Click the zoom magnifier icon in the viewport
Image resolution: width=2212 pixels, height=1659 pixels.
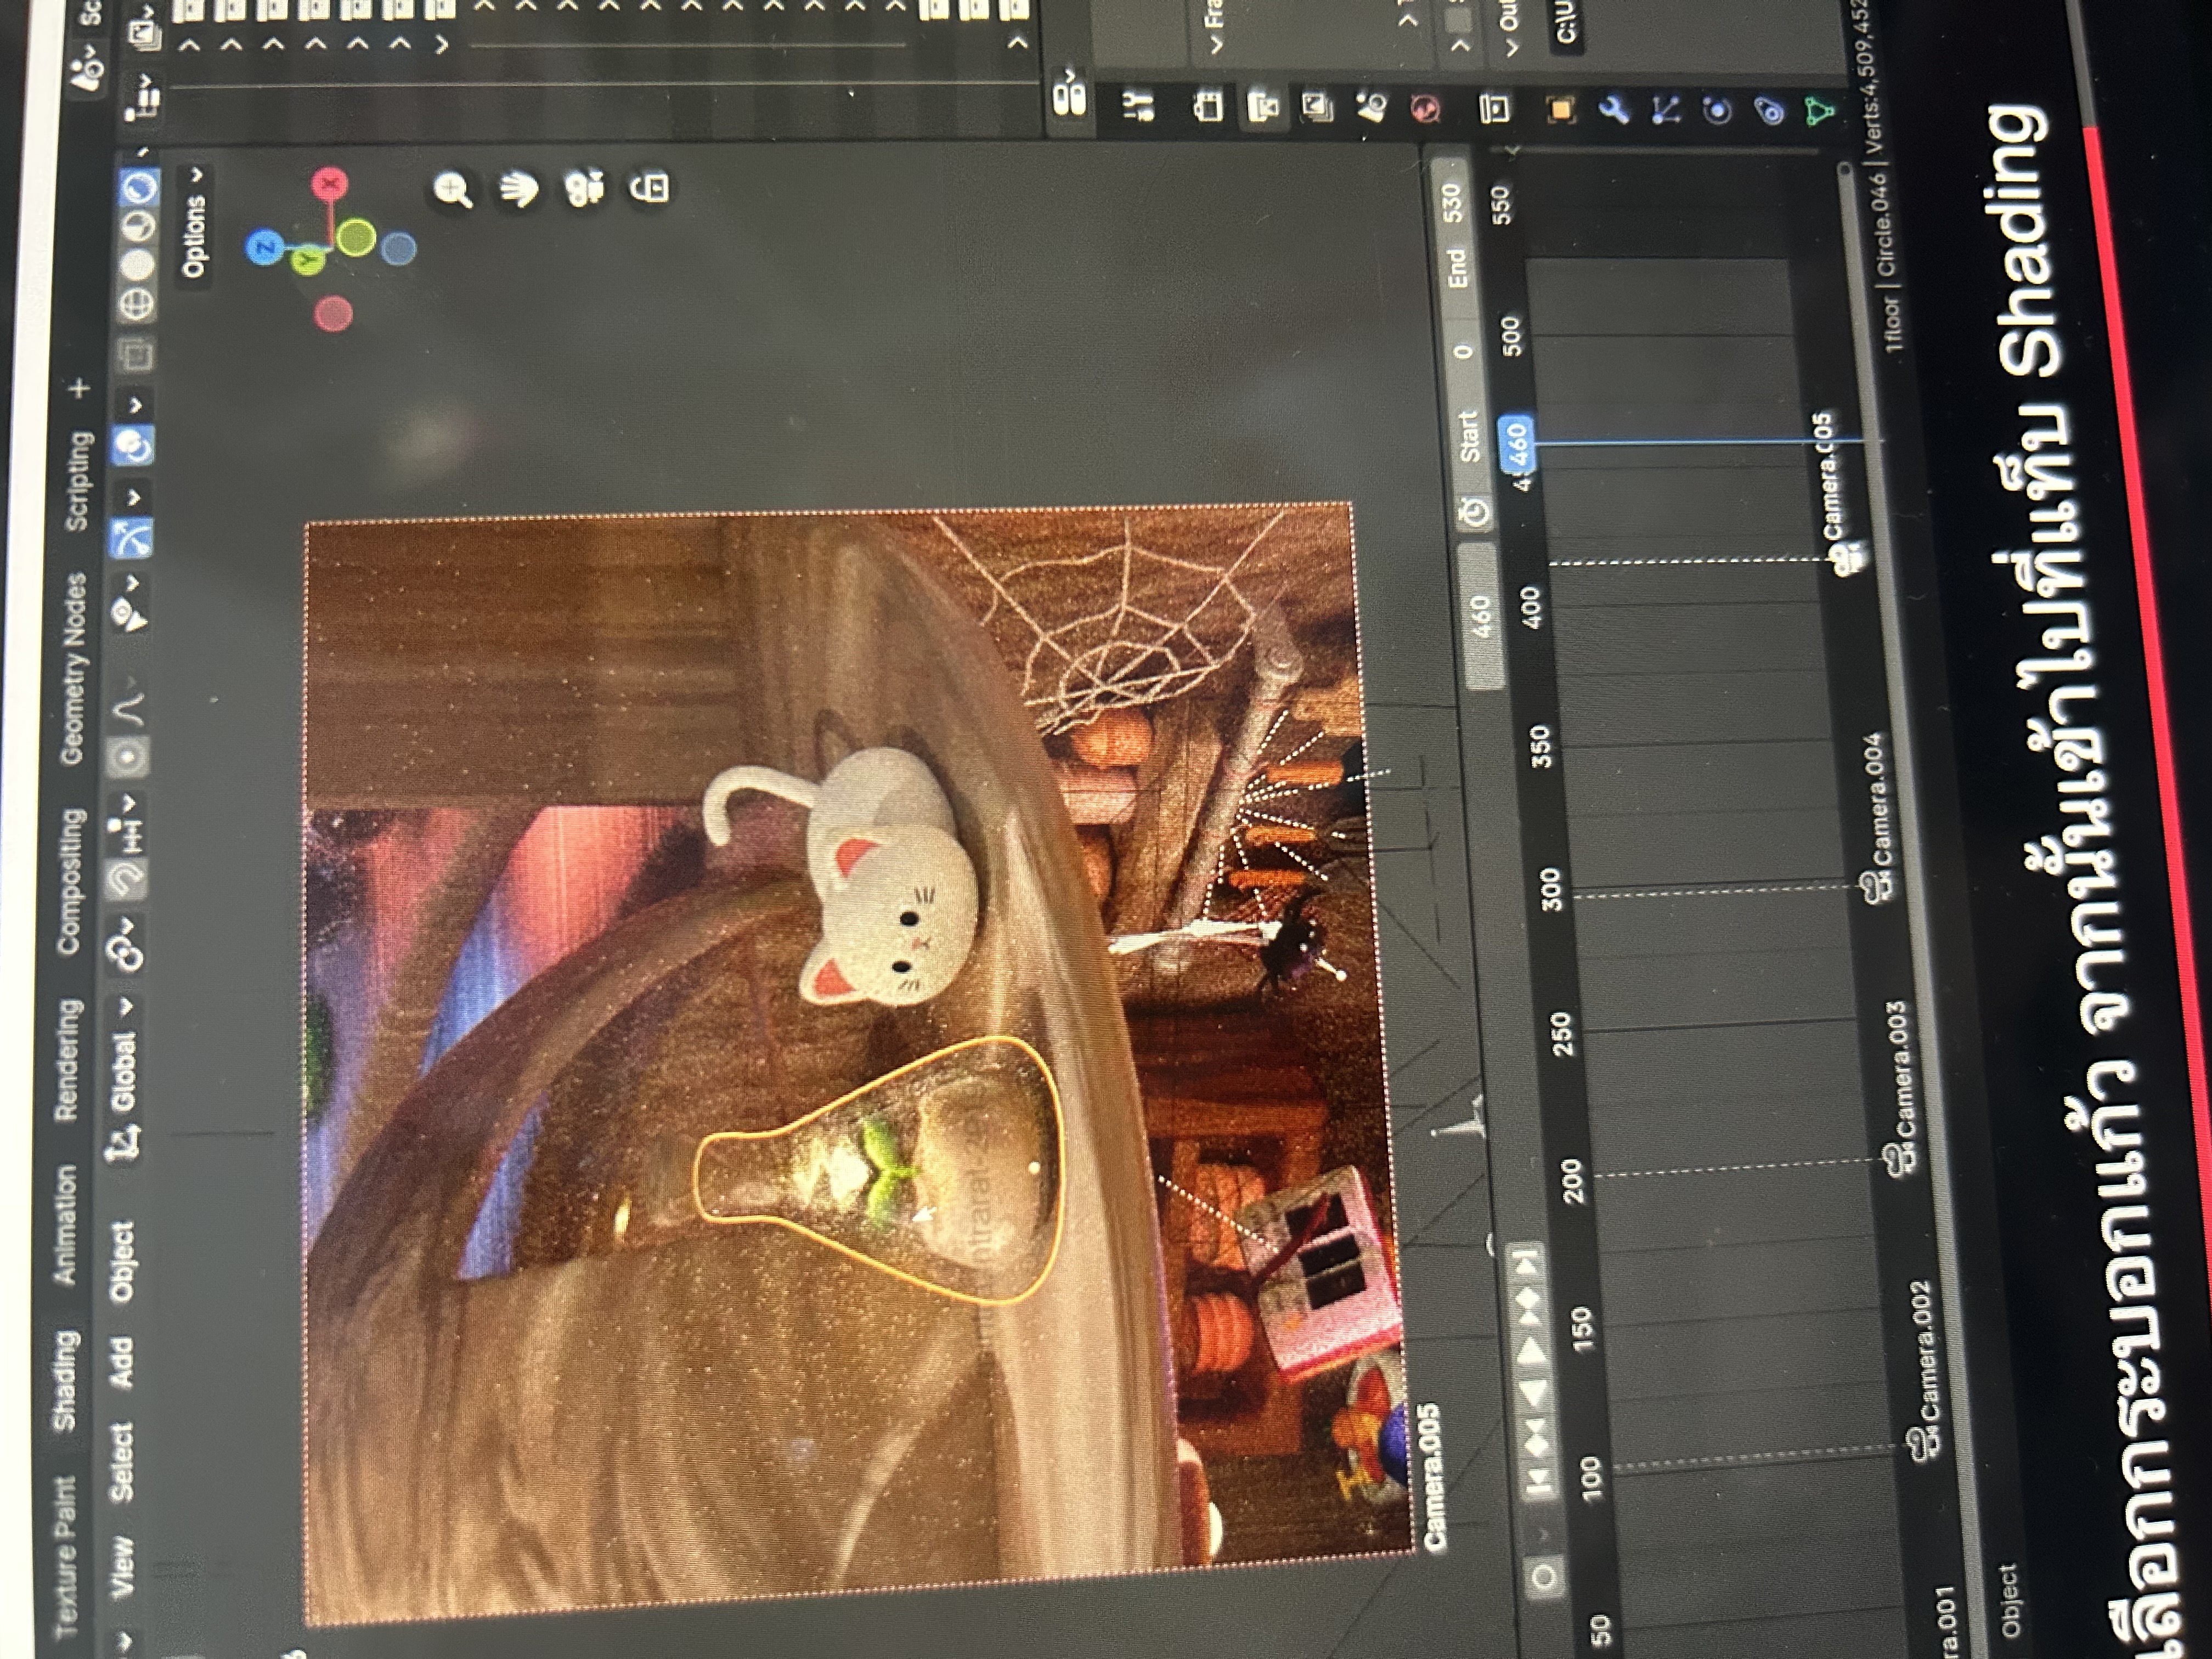[454, 189]
